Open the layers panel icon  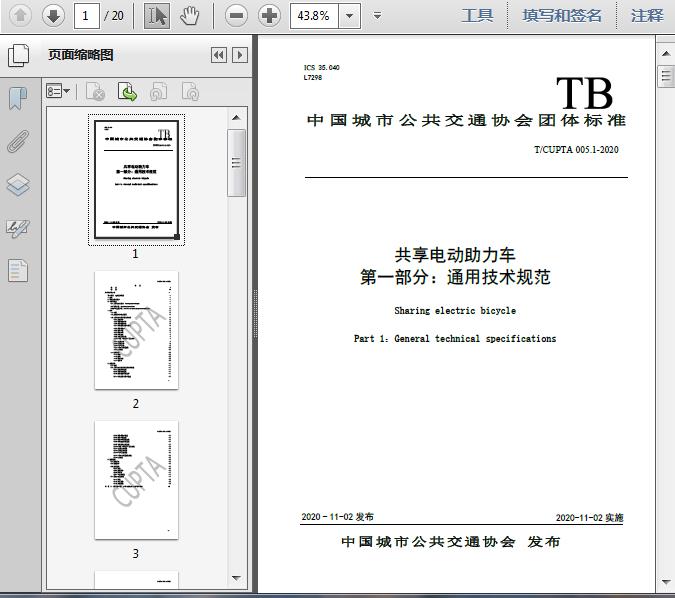(18, 185)
